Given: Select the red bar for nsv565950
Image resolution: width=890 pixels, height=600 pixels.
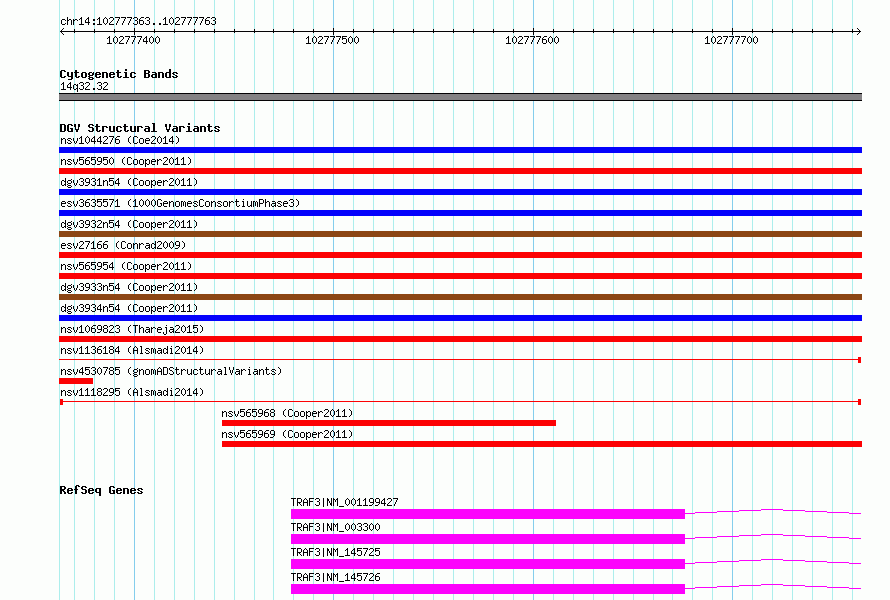Looking at the screenshot, I should [x=460, y=171].
